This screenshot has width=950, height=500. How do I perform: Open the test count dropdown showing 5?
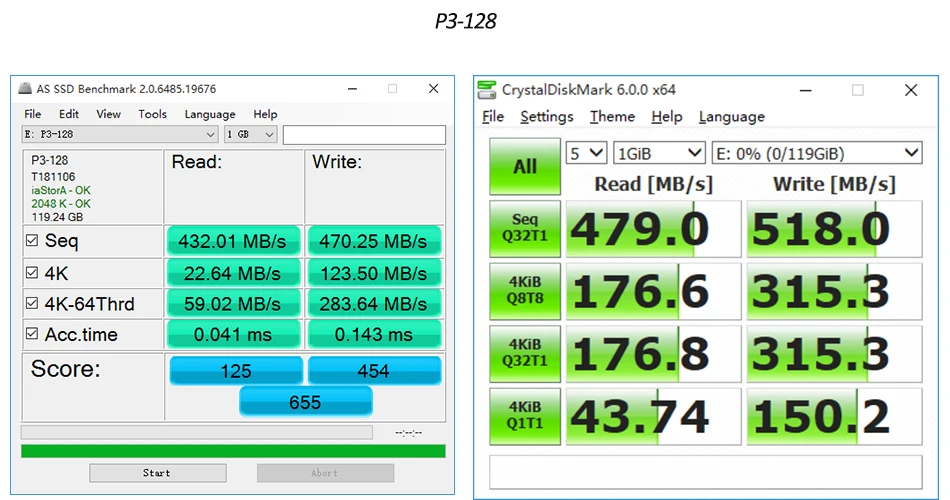pyautogui.click(x=586, y=153)
